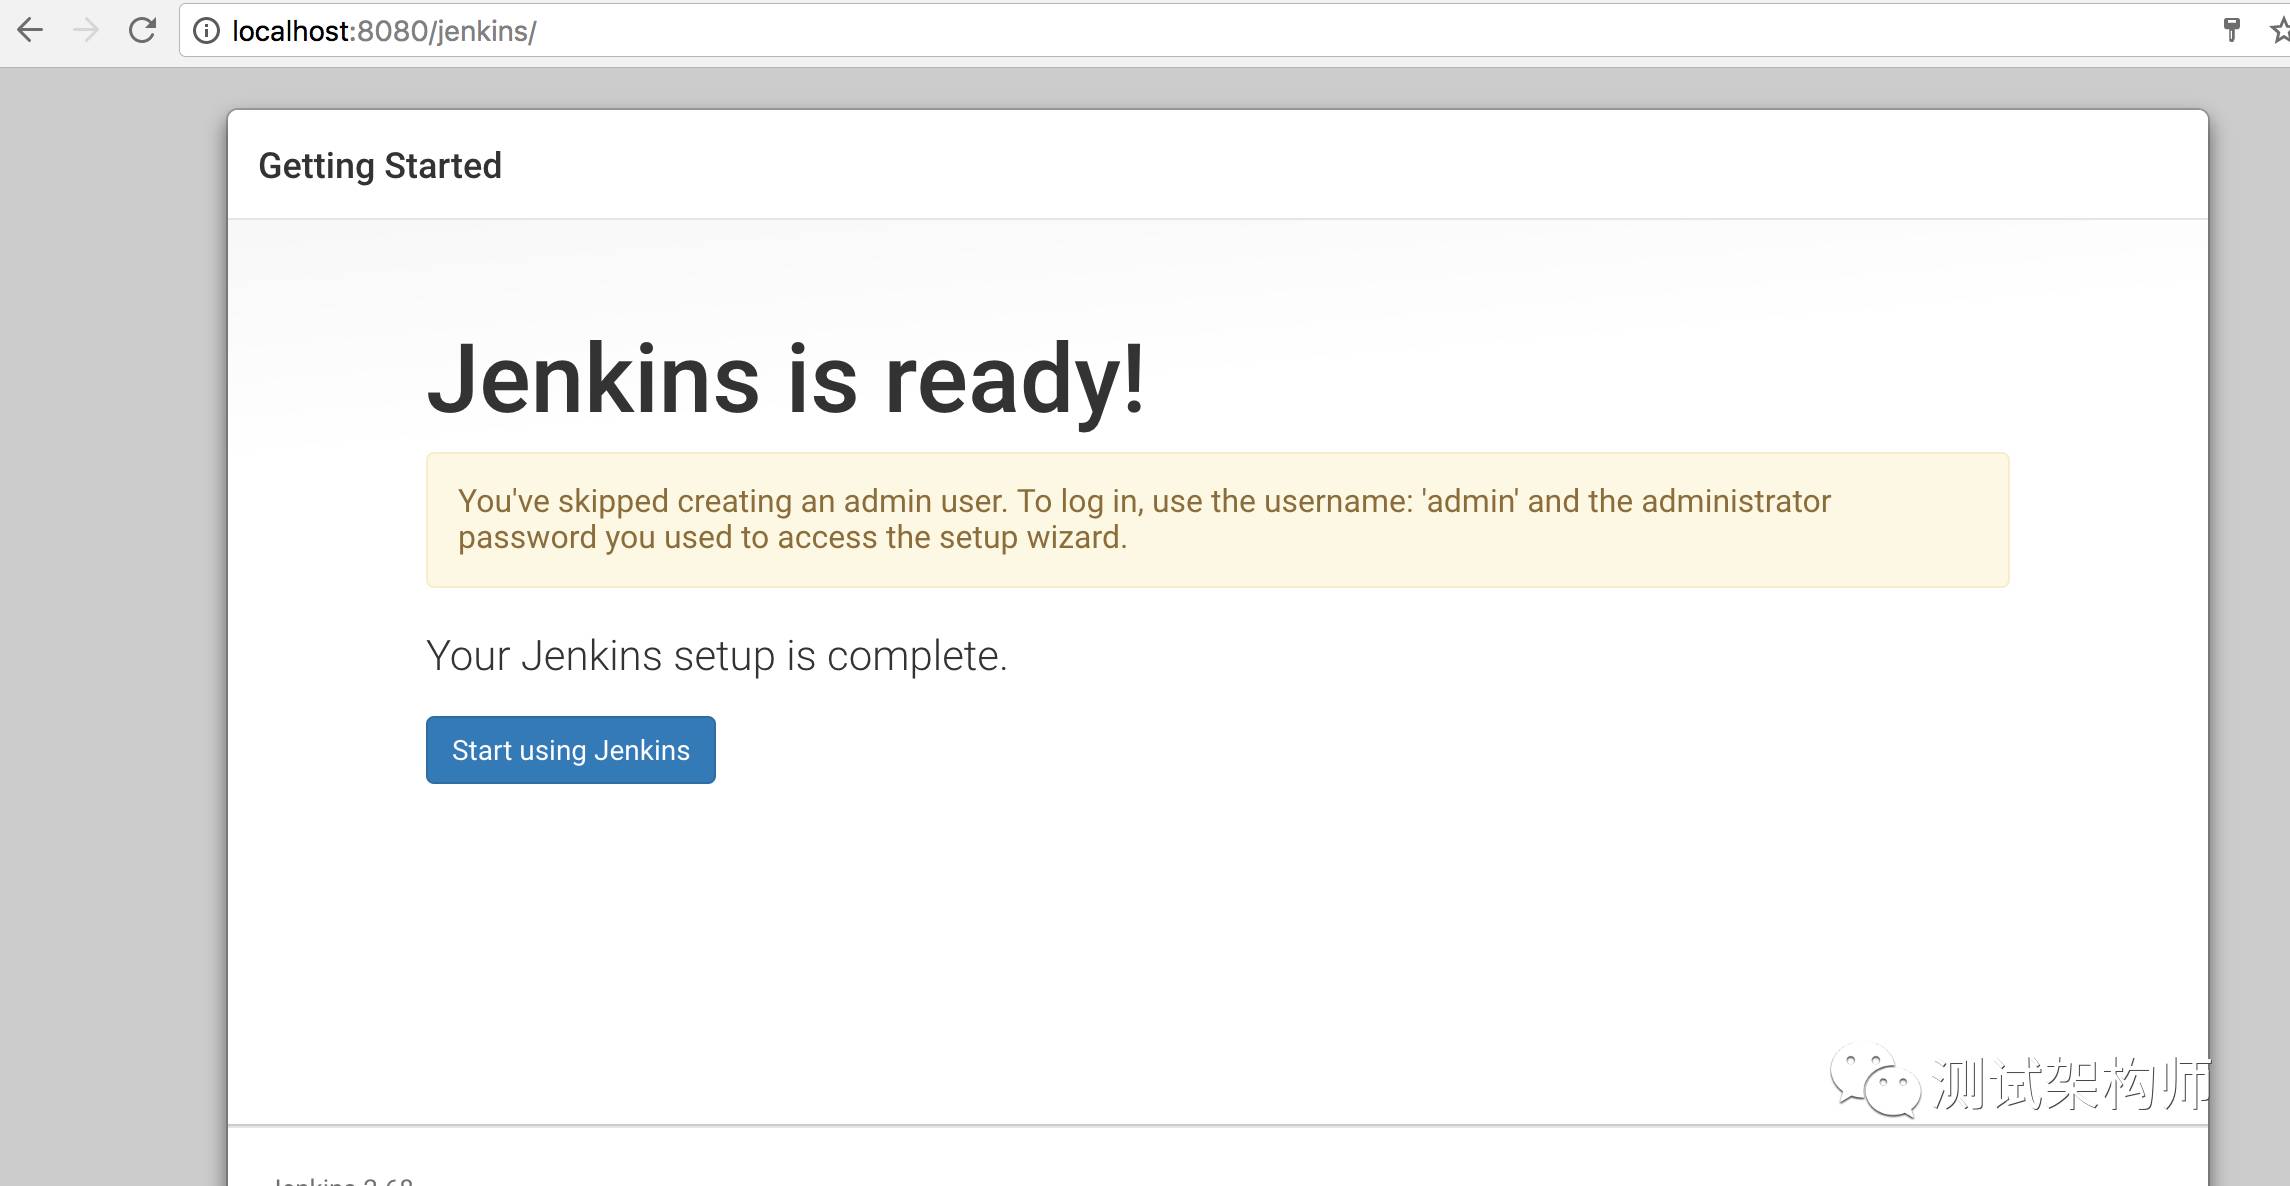Click the saved password key icon
The image size is (2290, 1186).
click(x=2231, y=30)
